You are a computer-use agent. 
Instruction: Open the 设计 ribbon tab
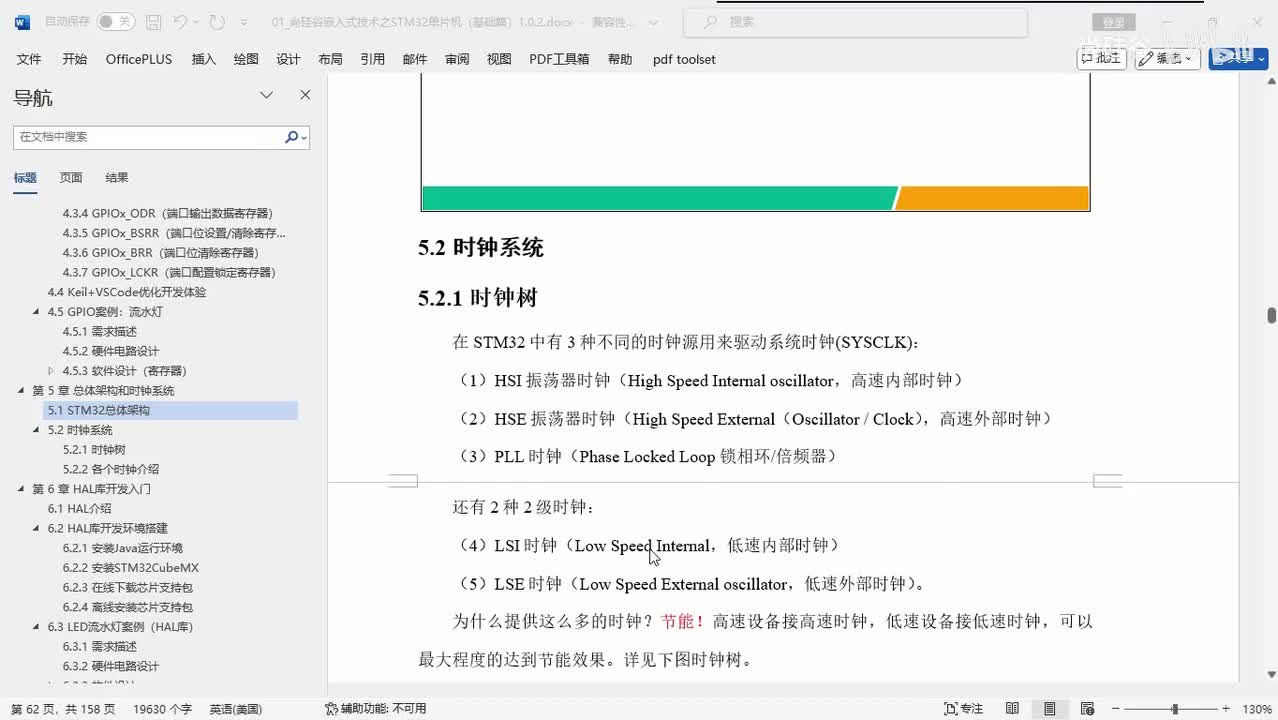click(x=288, y=59)
